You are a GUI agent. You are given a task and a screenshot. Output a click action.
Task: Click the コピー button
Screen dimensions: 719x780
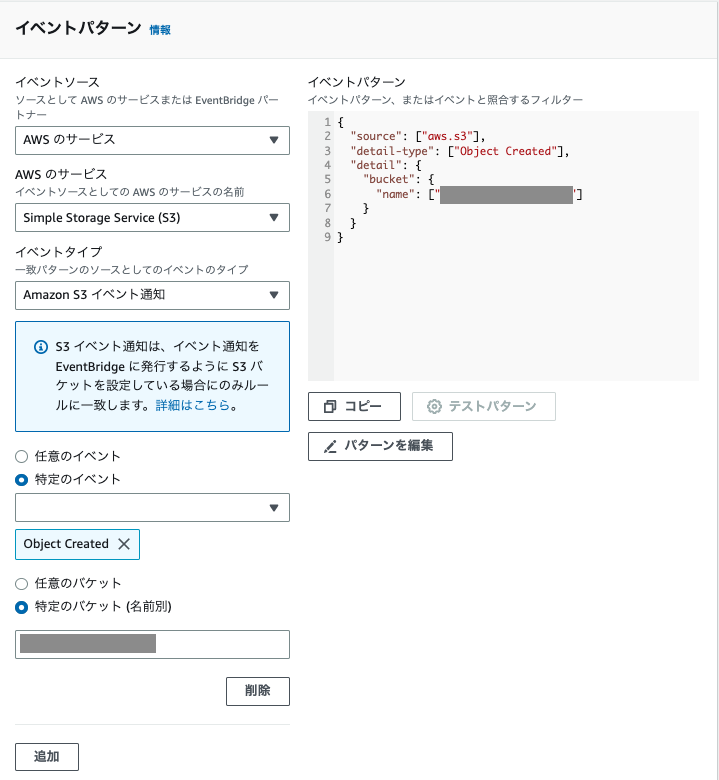354,406
